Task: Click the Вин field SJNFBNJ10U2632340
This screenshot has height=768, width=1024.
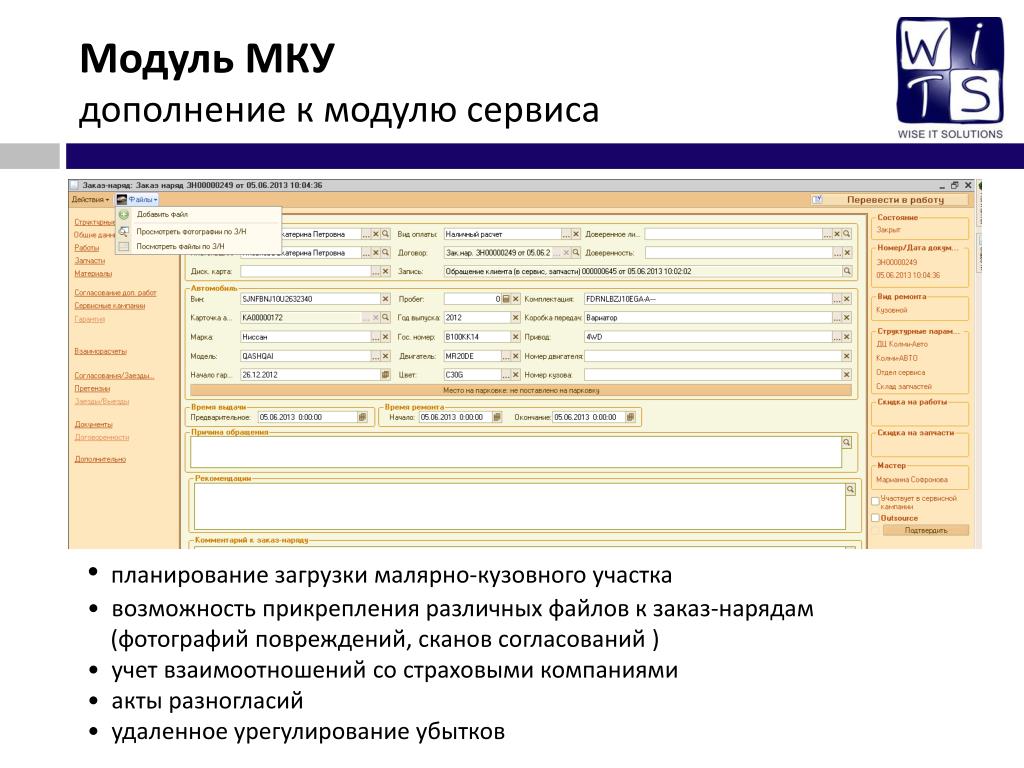Action: tap(310, 299)
